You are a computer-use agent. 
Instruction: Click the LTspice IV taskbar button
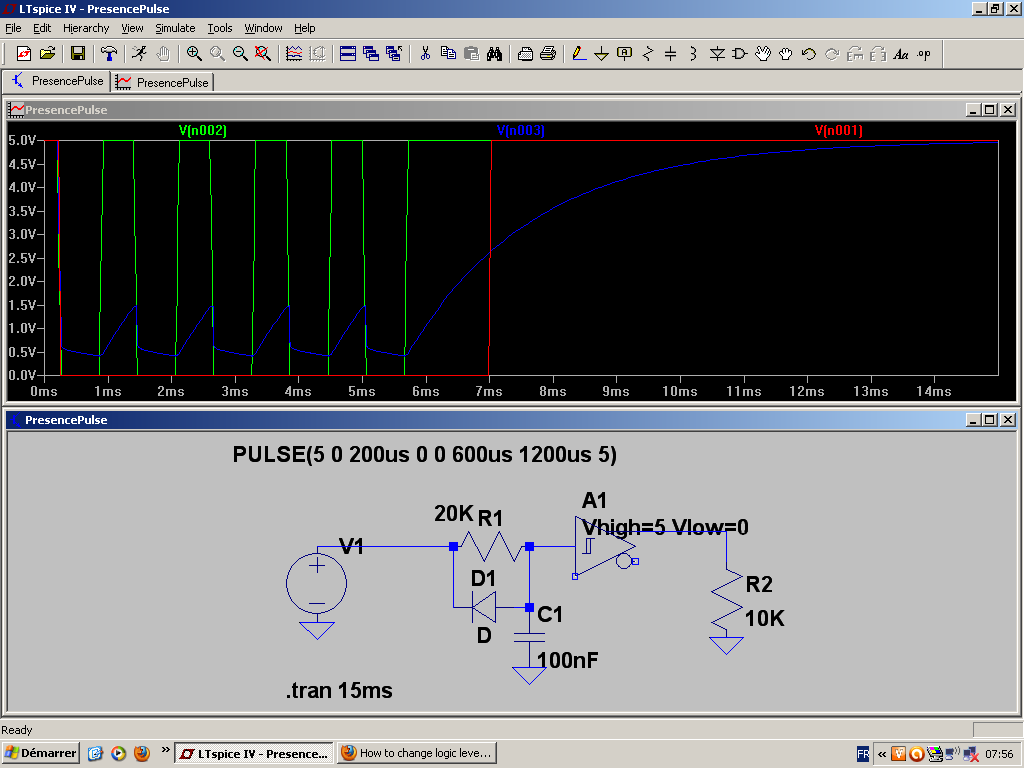(x=254, y=753)
